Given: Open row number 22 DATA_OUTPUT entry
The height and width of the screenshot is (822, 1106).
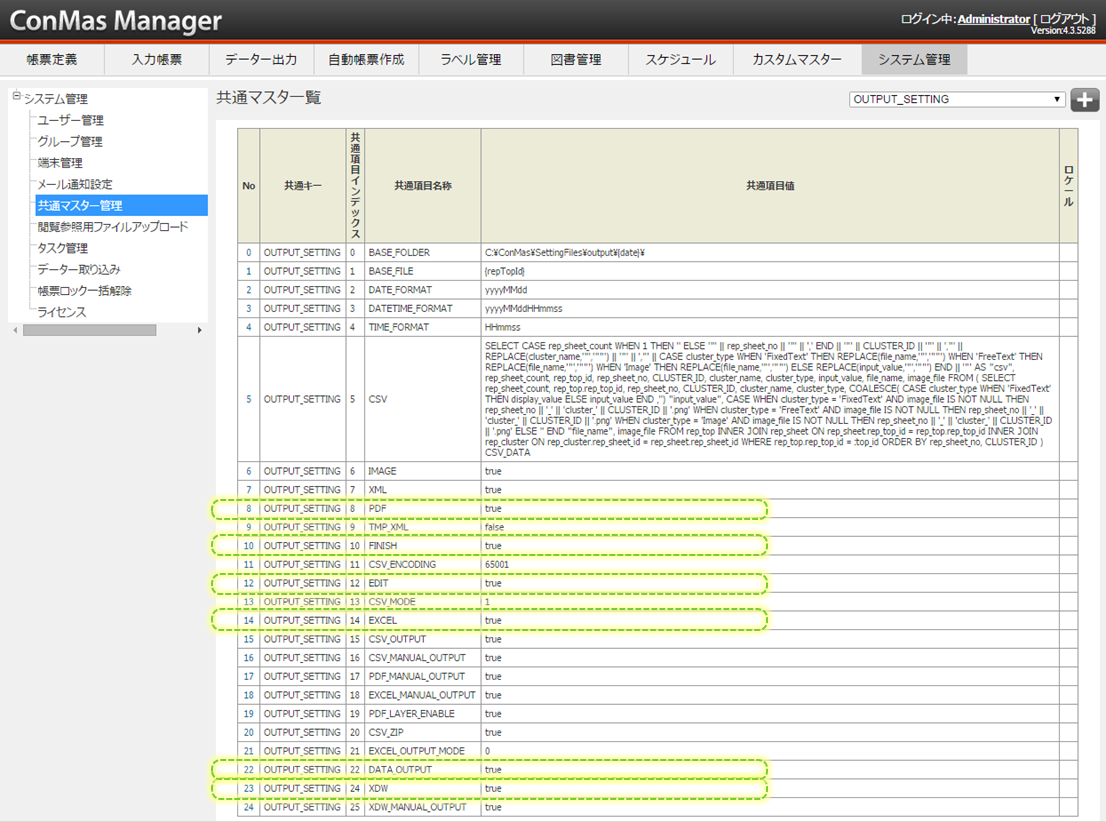Looking at the screenshot, I should 249,769.
